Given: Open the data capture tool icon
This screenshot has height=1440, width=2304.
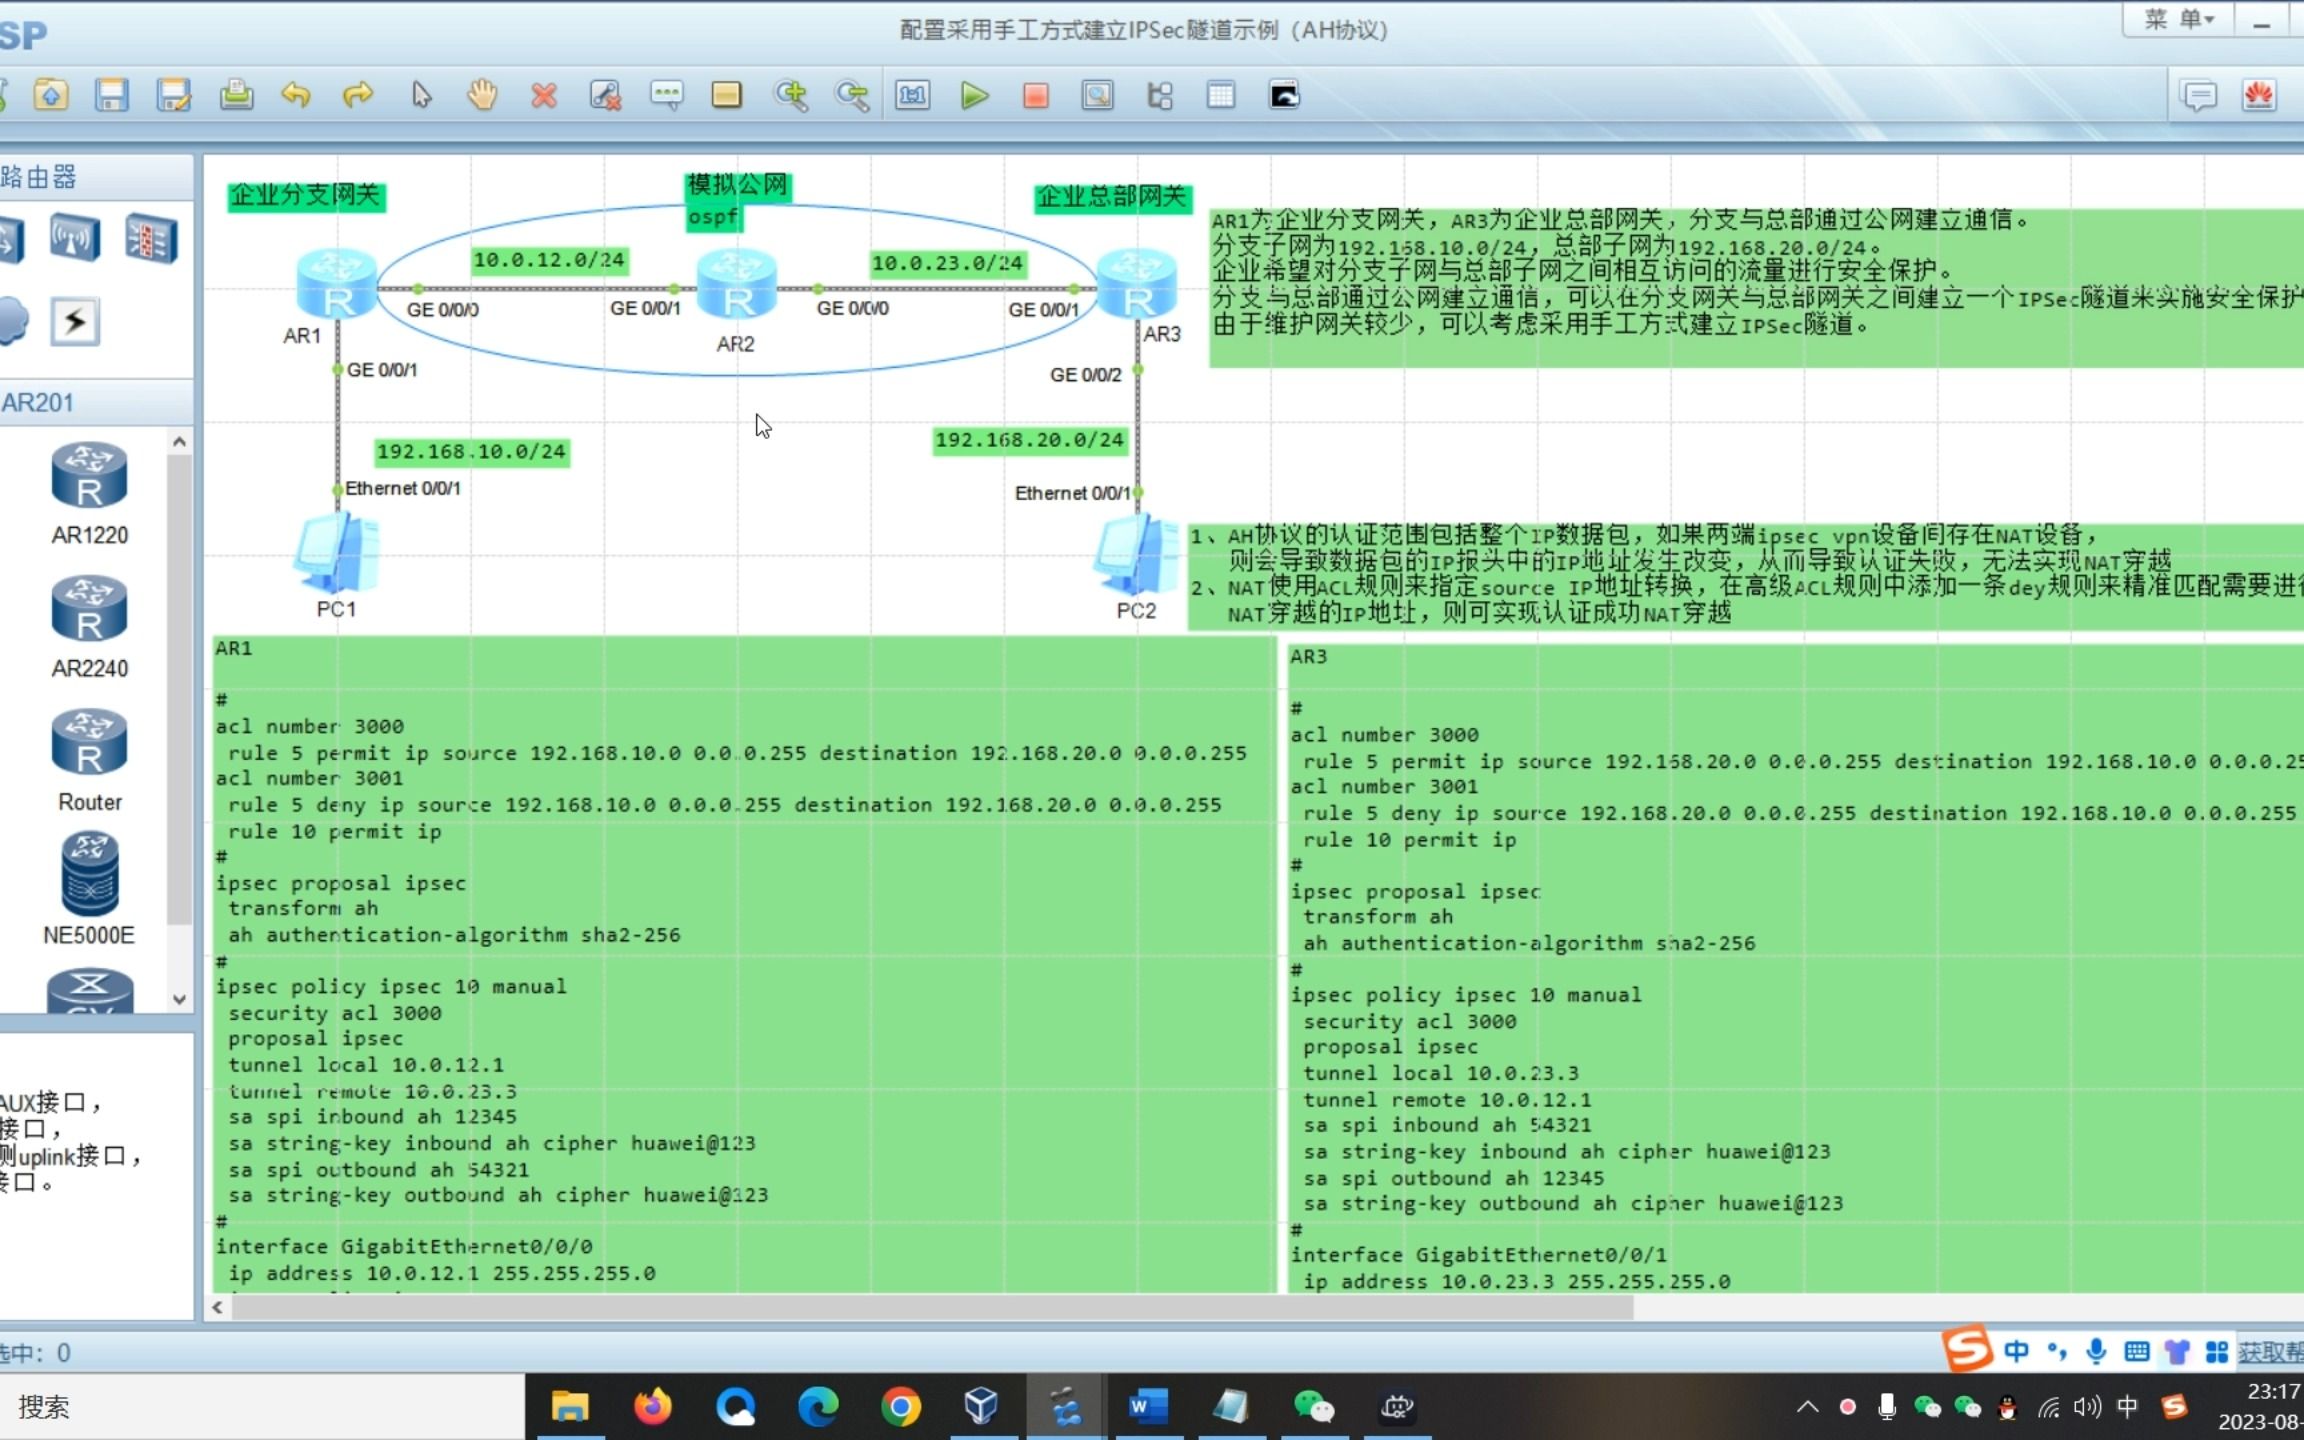Looking at the screenshot, I should tap(1097, 96).
